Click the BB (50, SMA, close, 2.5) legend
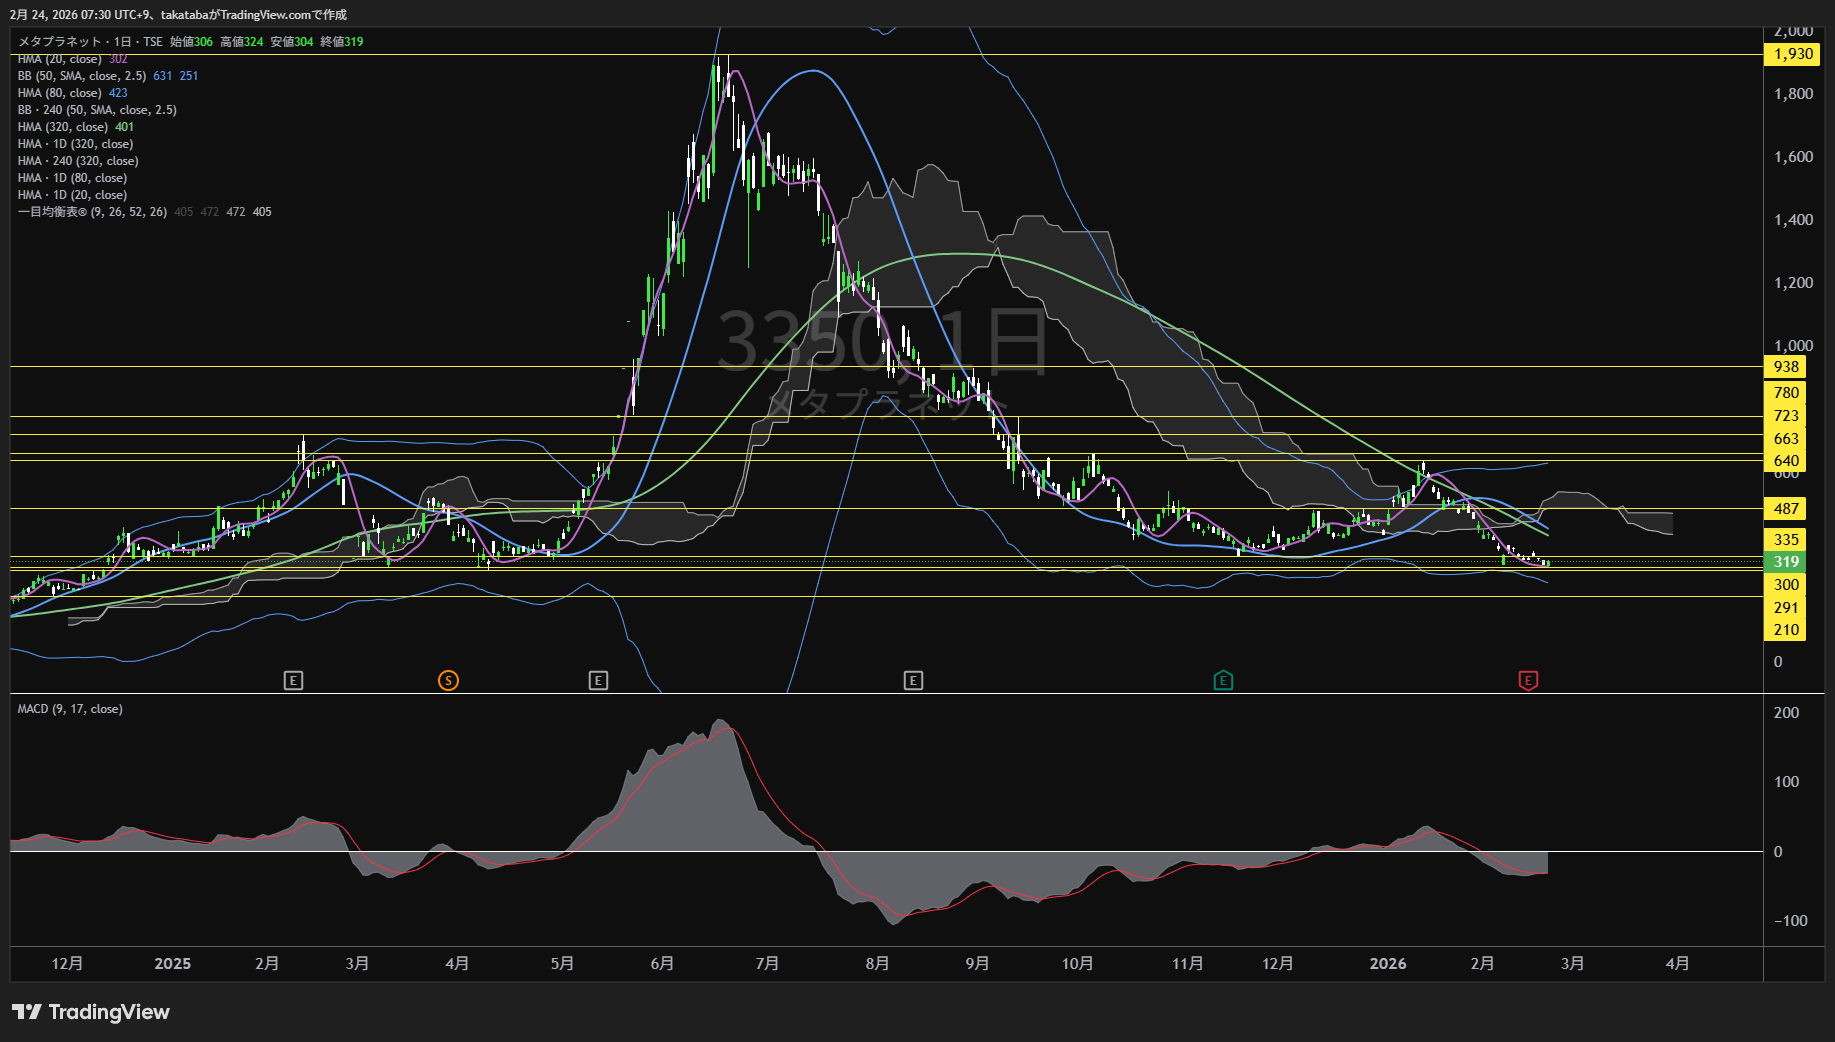1835x1042 pixels. 82,76
